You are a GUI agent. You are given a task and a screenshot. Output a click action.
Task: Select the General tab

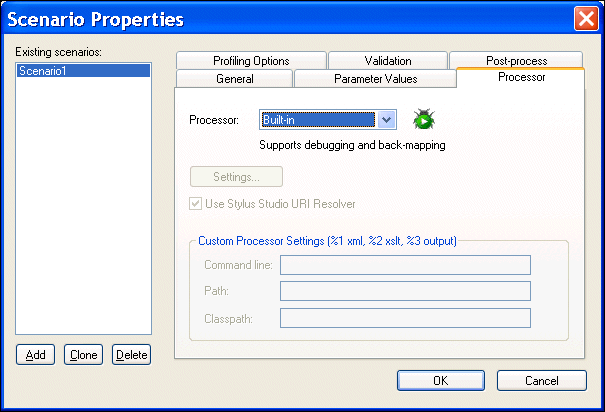[234, 79]
